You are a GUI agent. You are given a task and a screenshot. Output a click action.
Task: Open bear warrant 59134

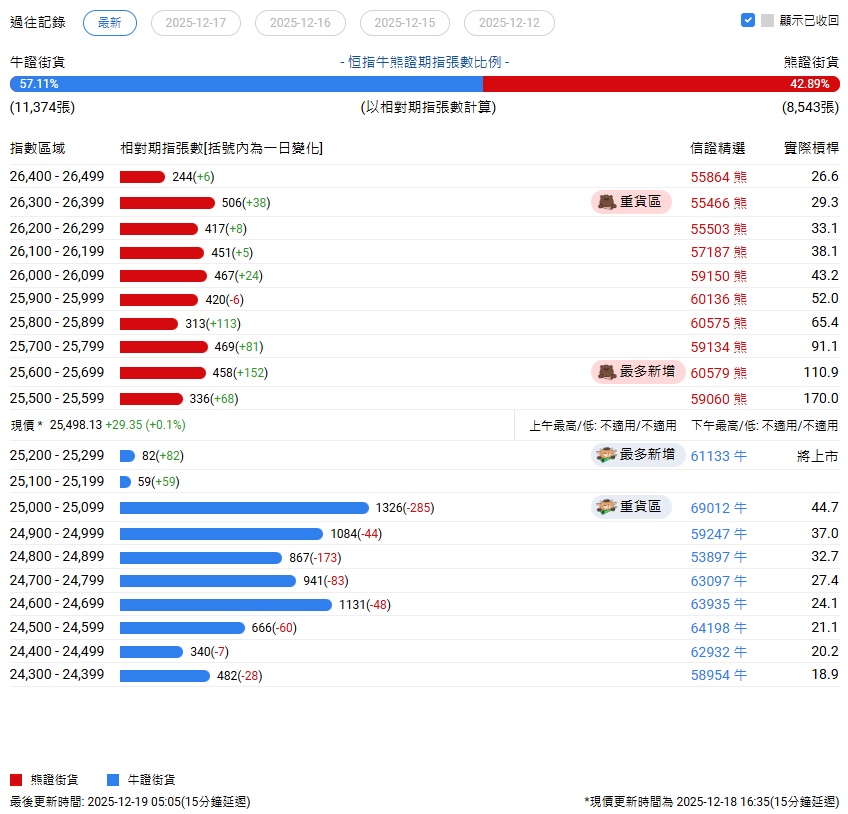coord(718,347)
